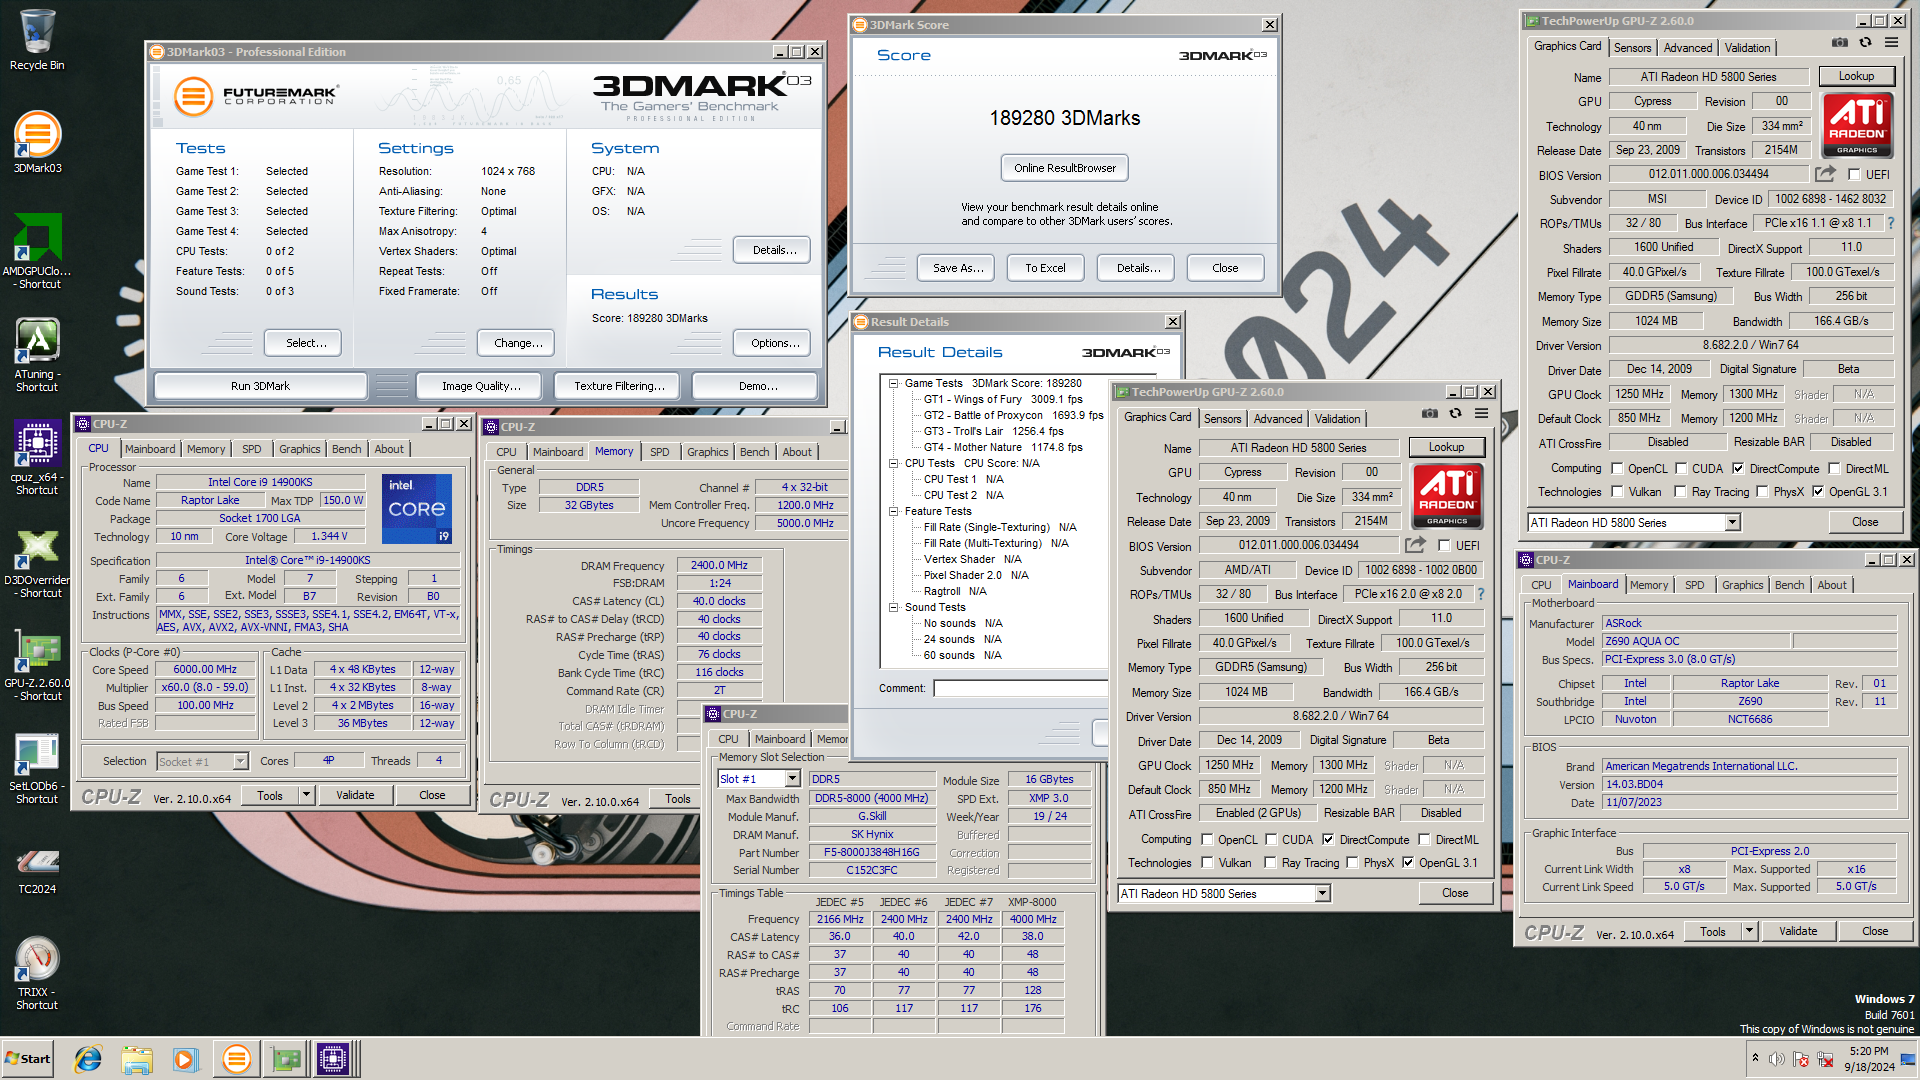Click Online ResultBrowser button
Image resolution: width=1920 pixels, height=1080 pixels.
tap(1064, 168)
